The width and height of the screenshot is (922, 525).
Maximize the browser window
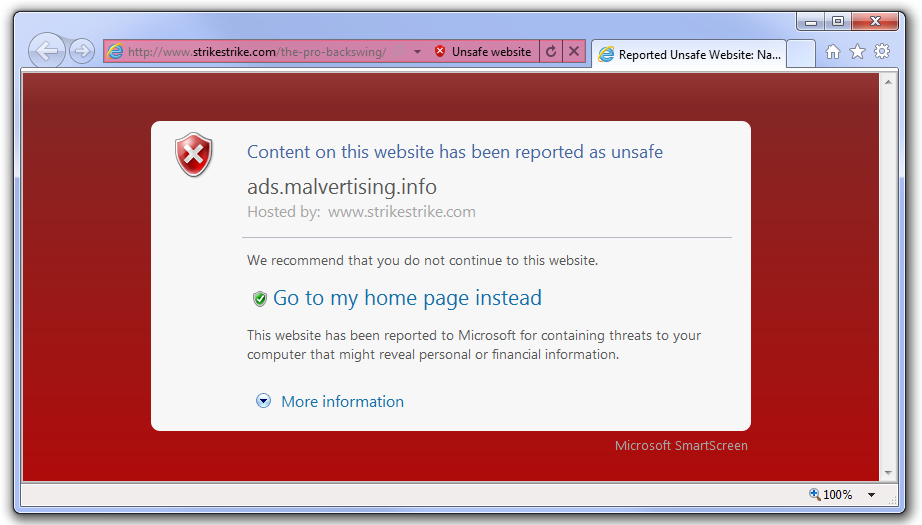tap(838, 22)
